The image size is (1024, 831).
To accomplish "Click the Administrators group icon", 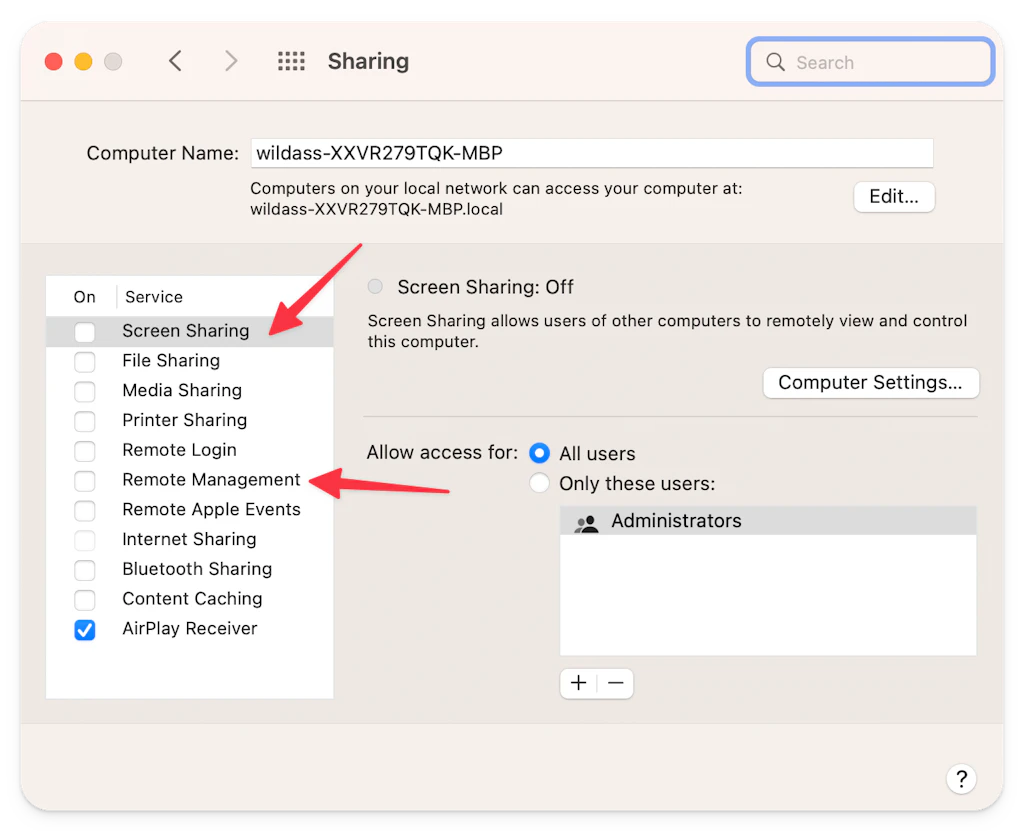I will [x=586, y=522].
